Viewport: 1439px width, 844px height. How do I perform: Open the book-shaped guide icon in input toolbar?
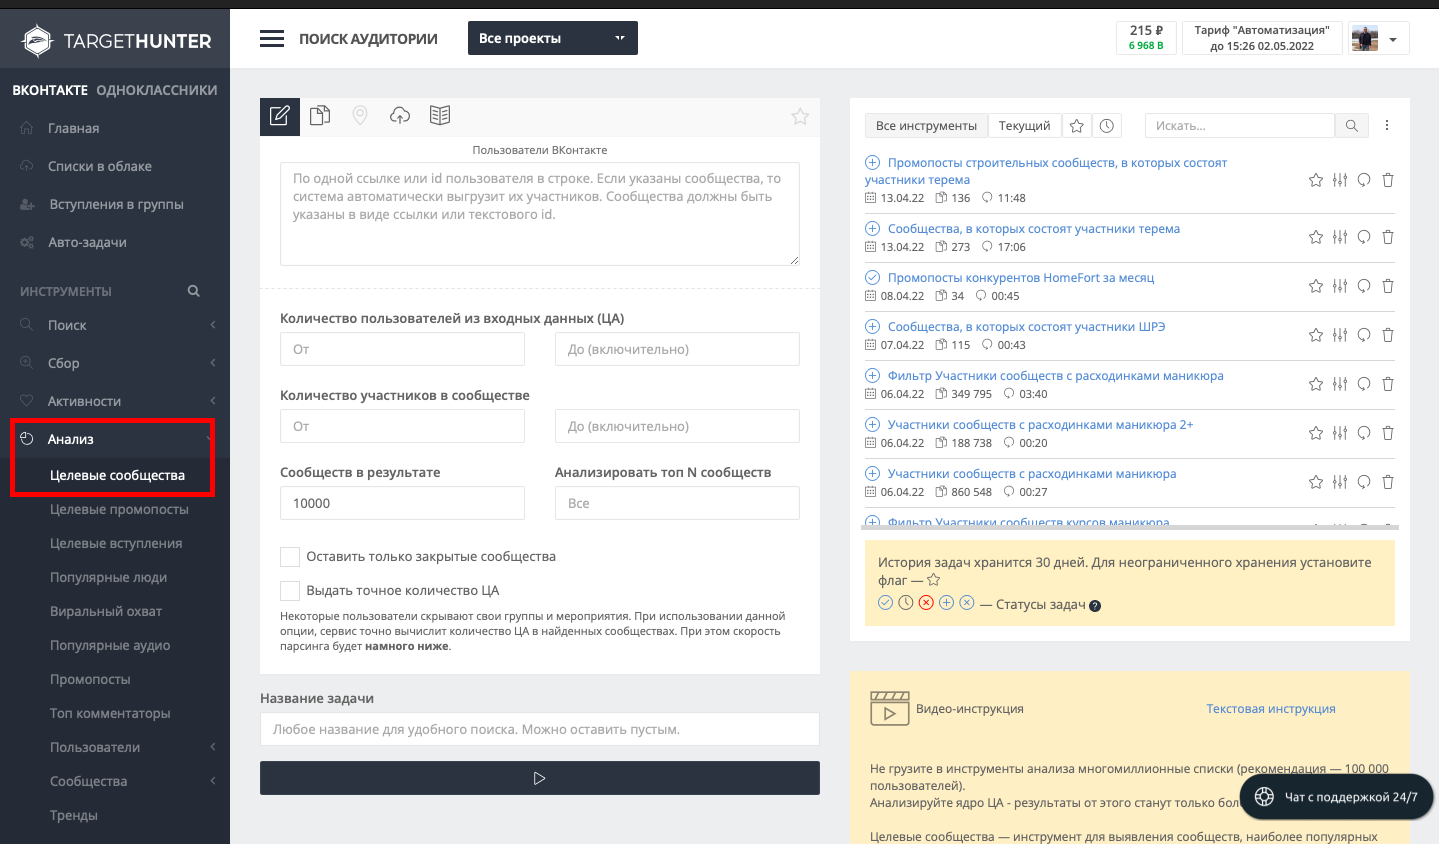pyautogui.click(x=440, y=116)
